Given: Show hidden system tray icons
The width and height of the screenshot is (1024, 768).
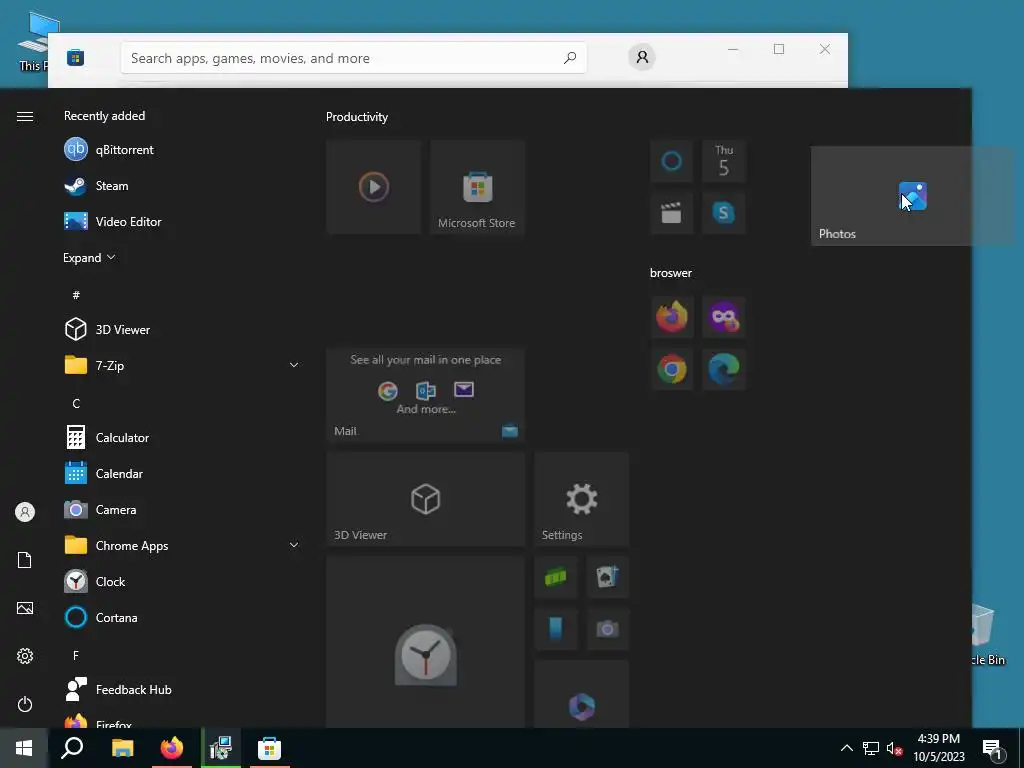Looking at the screenshot, I should [x=846, y=748].
